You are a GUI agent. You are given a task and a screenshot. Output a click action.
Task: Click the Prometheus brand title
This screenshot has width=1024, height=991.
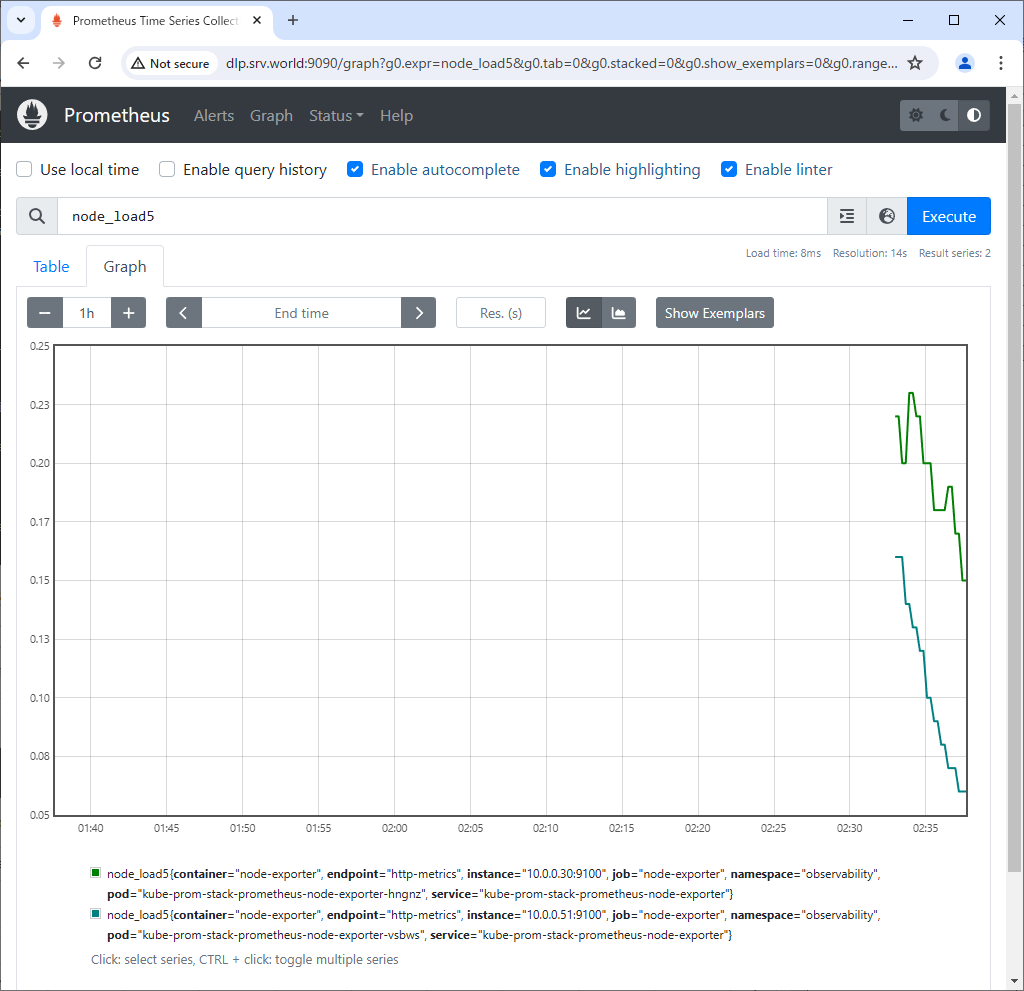117,116
